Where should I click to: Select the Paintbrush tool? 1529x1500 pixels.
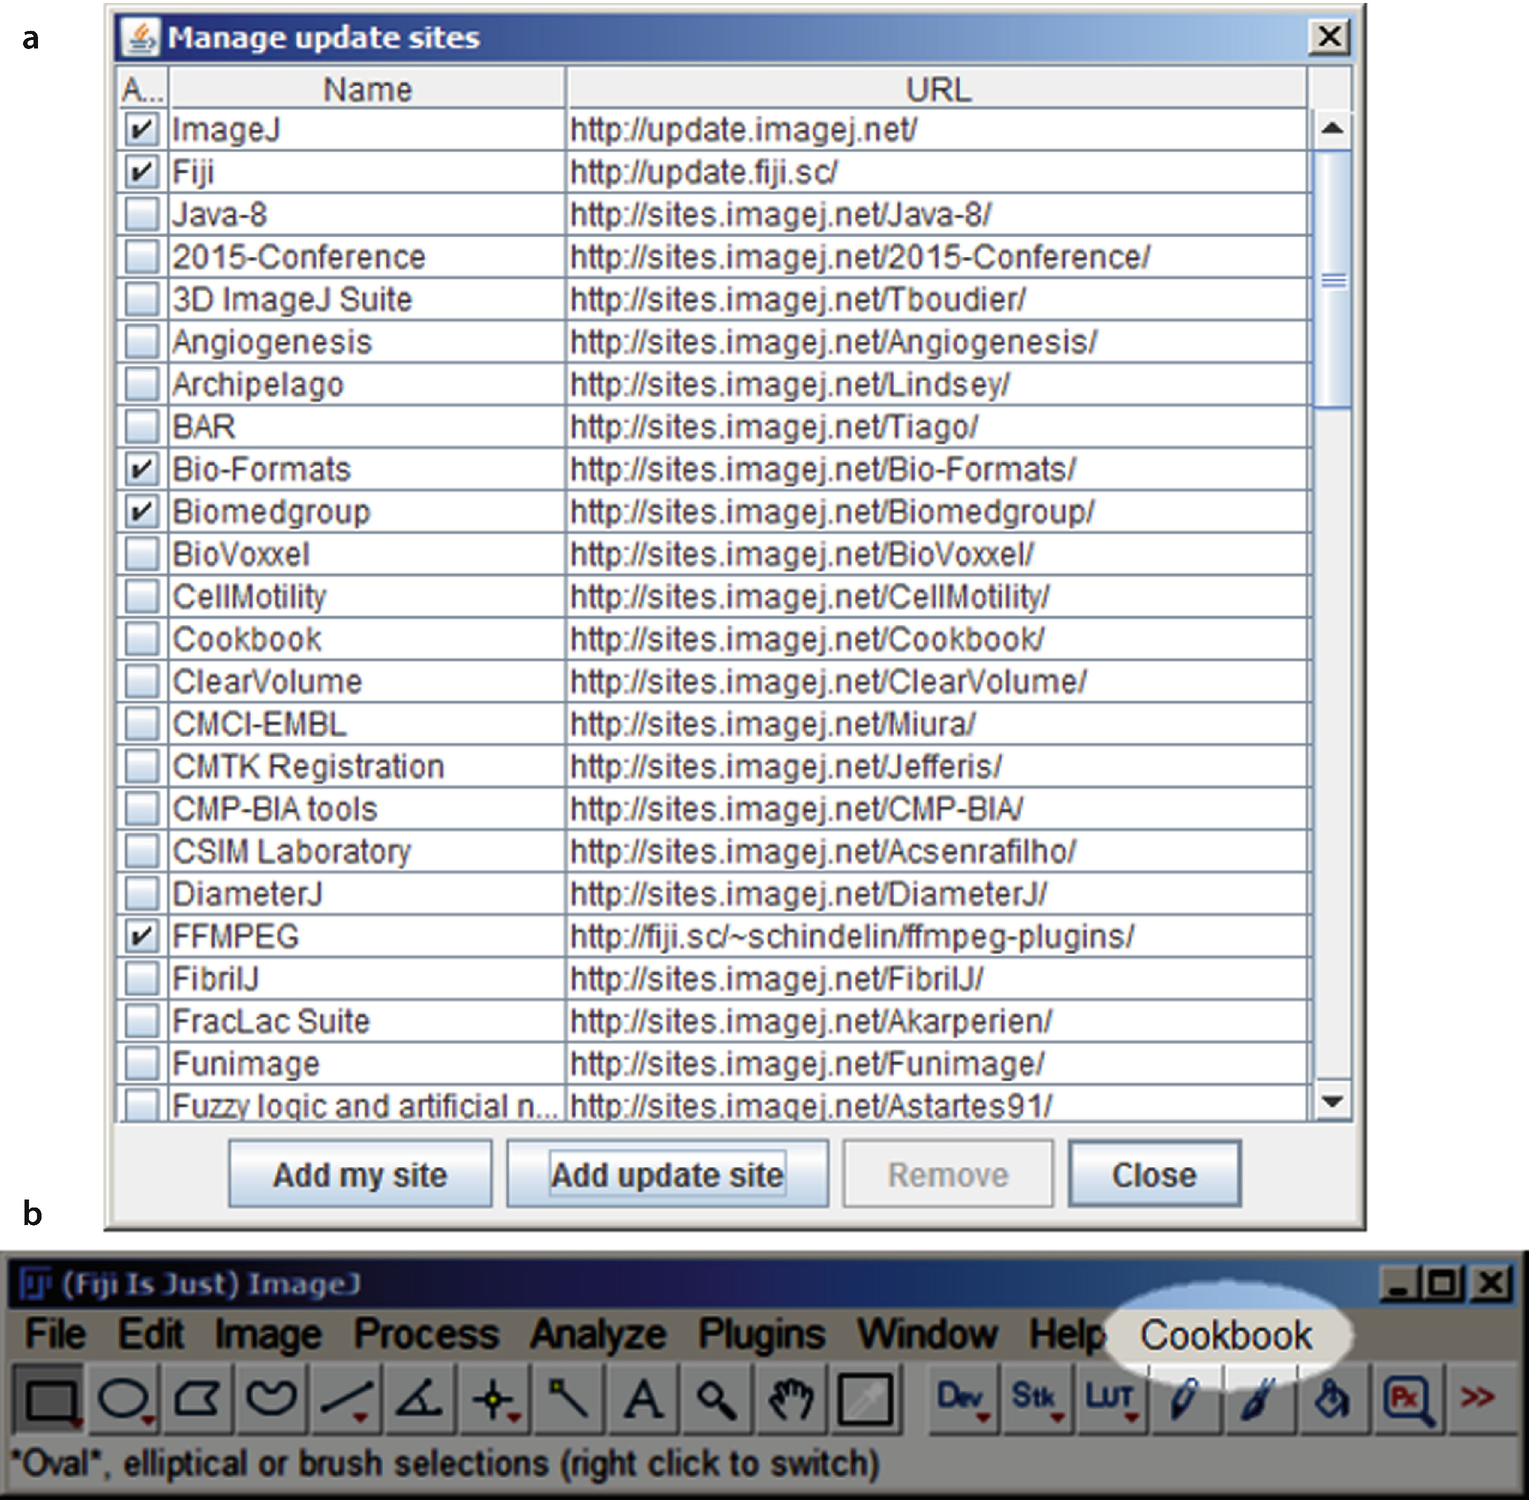(1258, 1399)
